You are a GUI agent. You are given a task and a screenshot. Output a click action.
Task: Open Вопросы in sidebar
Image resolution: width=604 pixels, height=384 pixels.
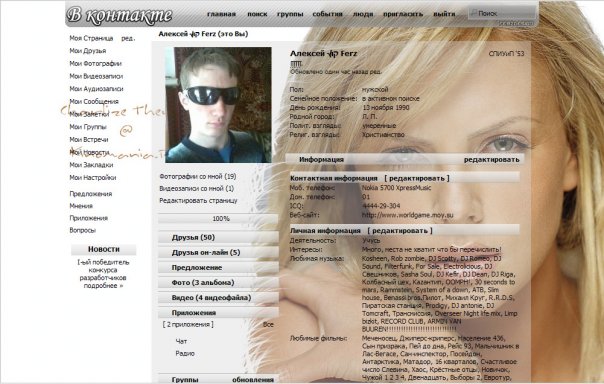pos(82,230)
